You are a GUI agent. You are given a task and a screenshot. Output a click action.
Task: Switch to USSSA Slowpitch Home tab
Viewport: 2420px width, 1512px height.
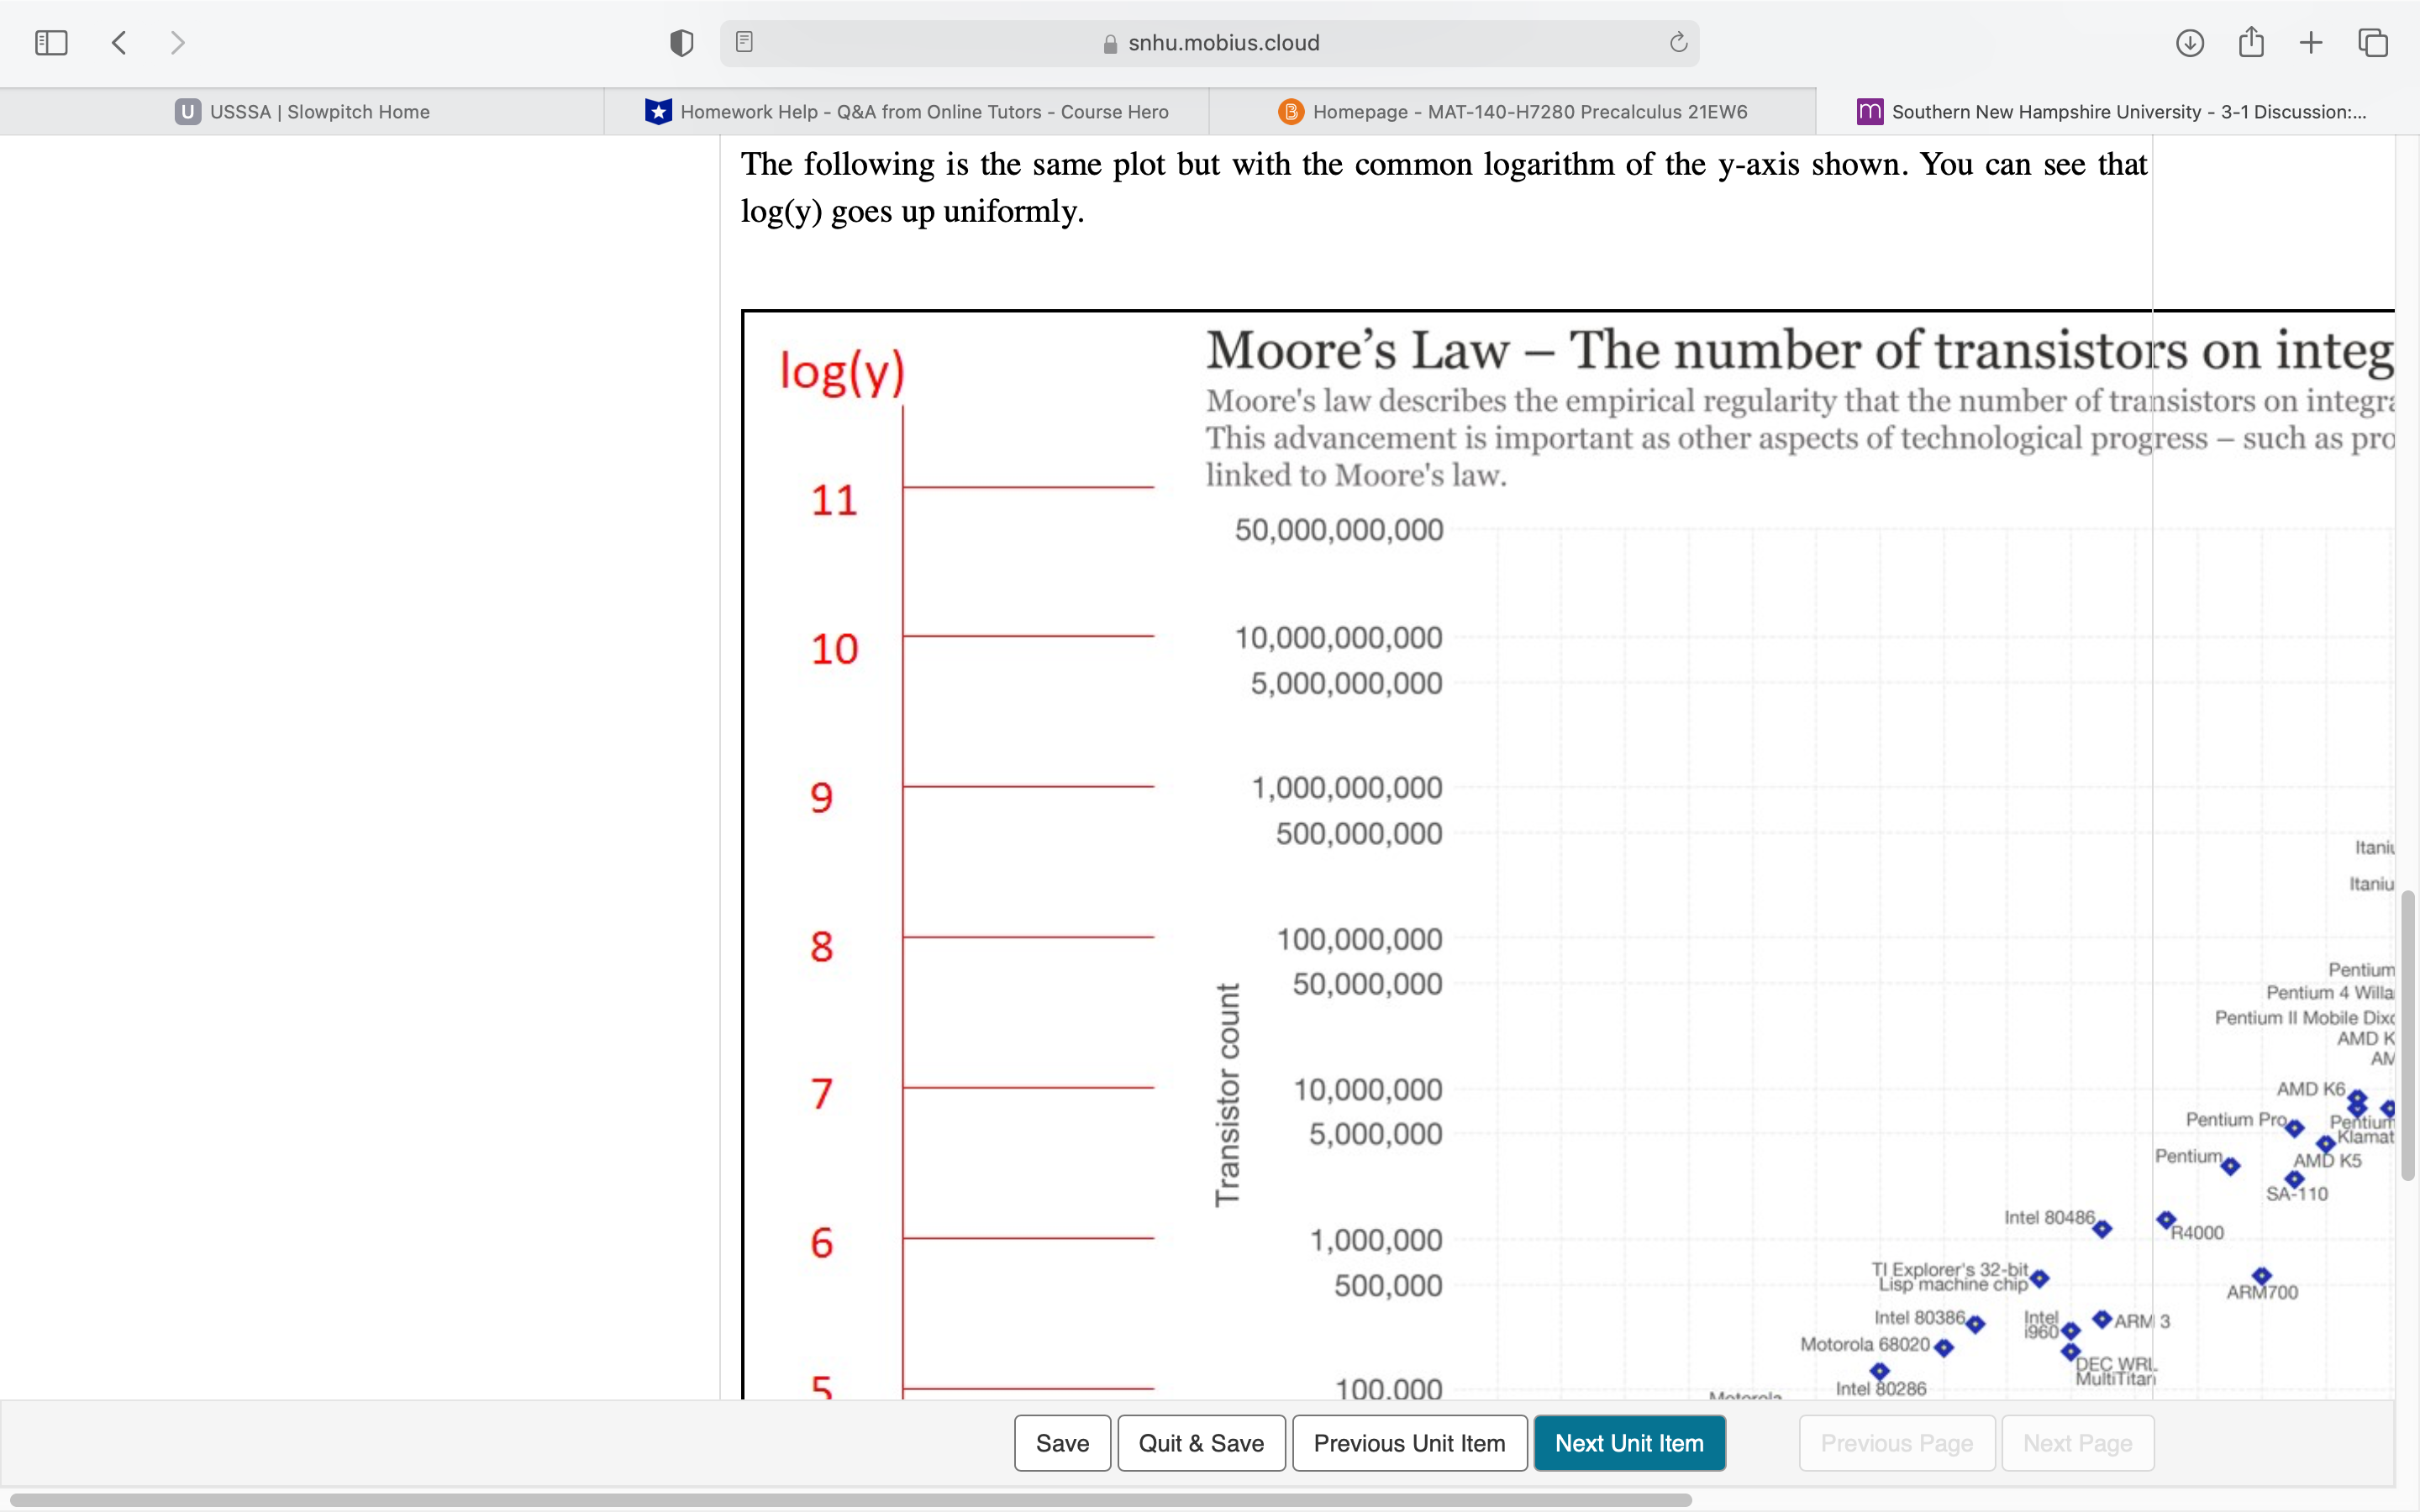click(x=302, y=112)
